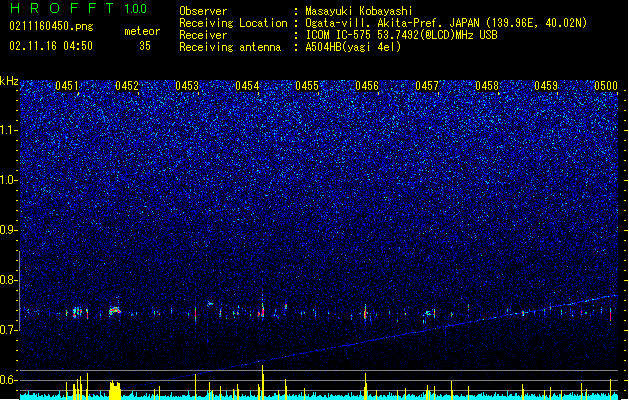
Task: Click the Observer label
Action: click(x=203, y=11)
